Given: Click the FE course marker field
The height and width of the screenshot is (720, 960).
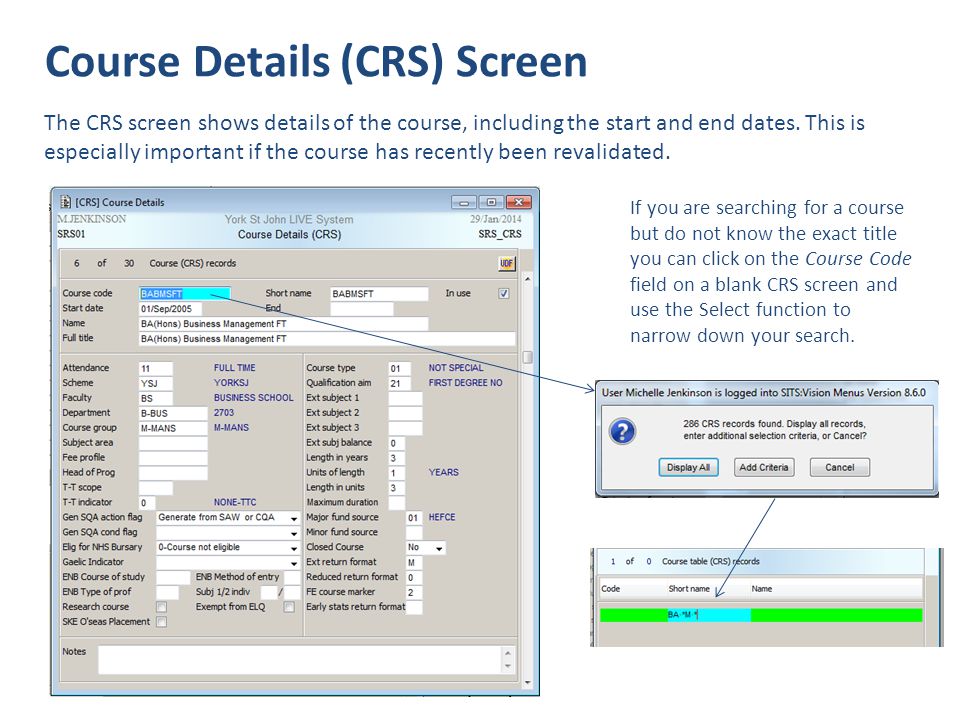Looking at the screenshot, I should (414, 593).
